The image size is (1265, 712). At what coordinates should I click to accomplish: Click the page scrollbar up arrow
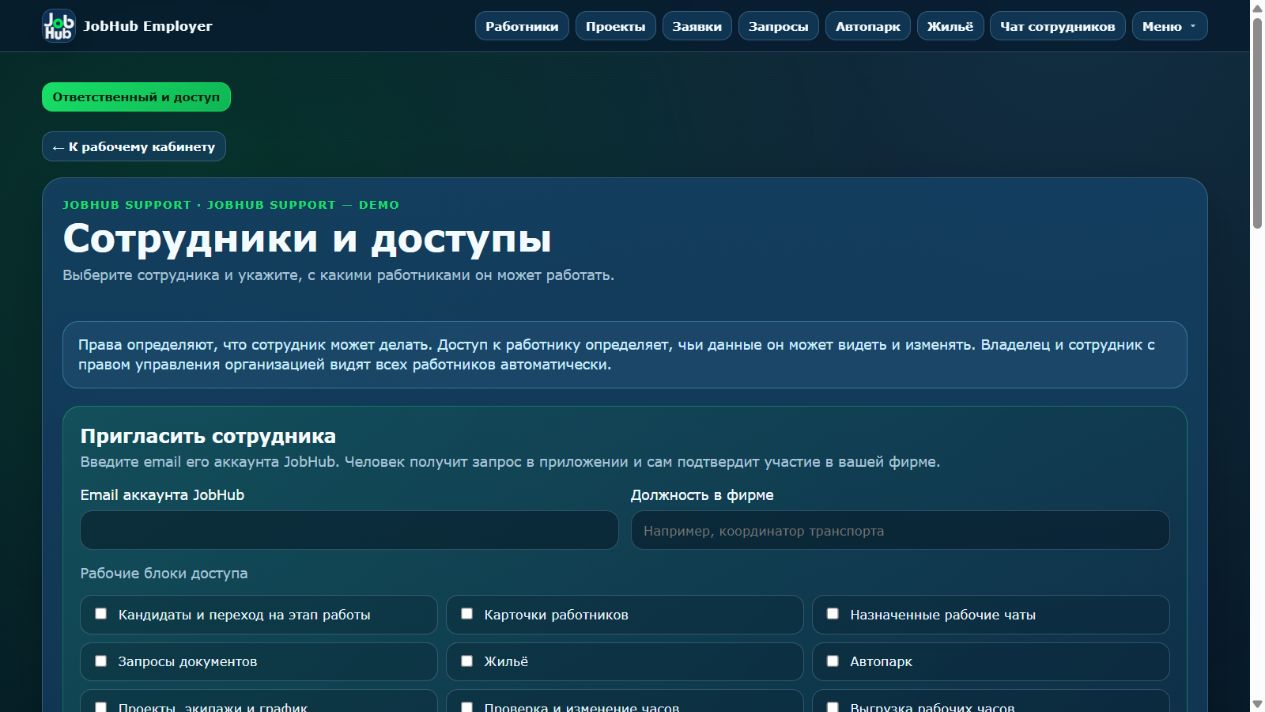pyautogui.click(x=1257, y=8)
